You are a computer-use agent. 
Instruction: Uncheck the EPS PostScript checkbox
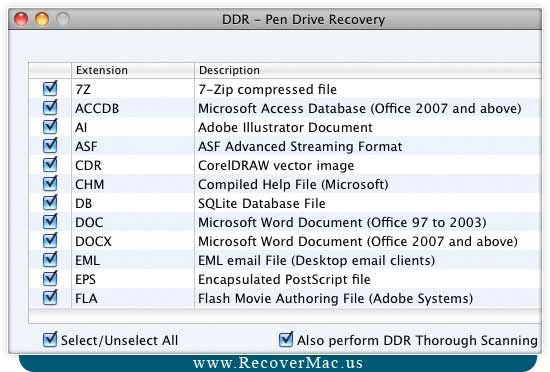coord(50,279)
